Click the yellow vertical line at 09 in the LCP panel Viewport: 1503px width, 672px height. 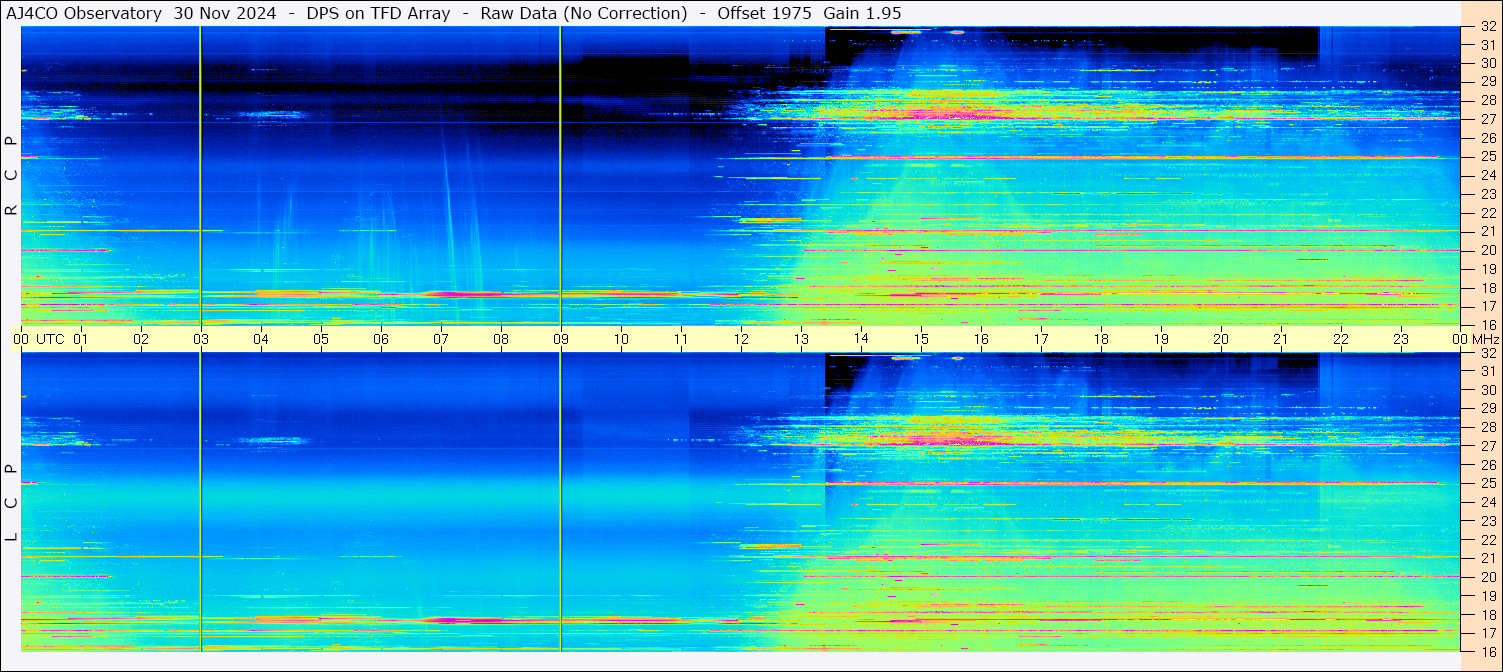(561, 500)
